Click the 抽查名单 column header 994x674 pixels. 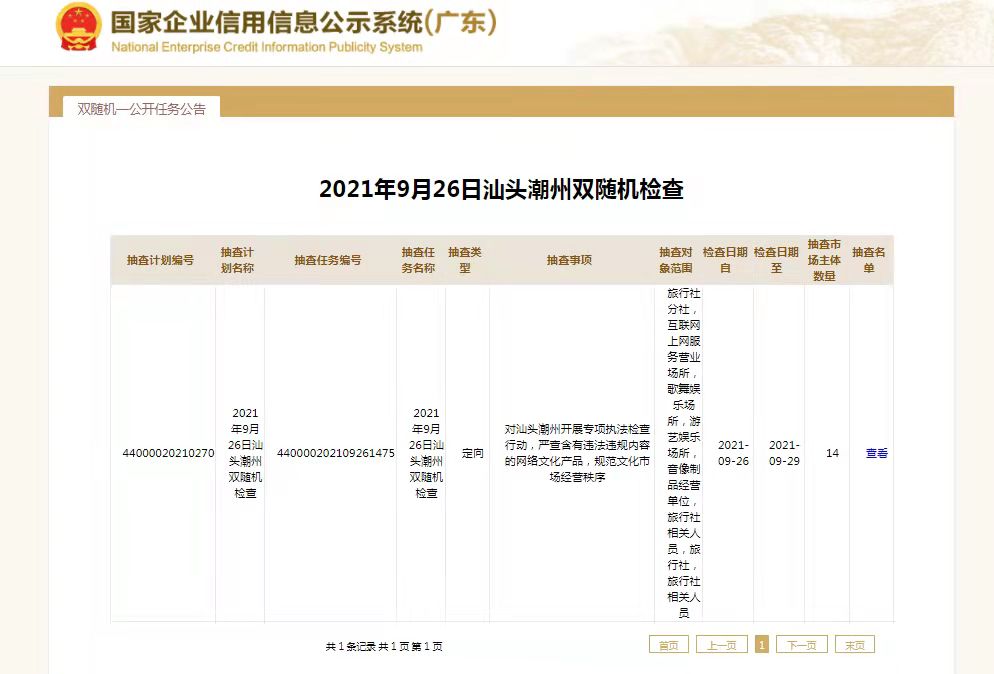point(868,260)
